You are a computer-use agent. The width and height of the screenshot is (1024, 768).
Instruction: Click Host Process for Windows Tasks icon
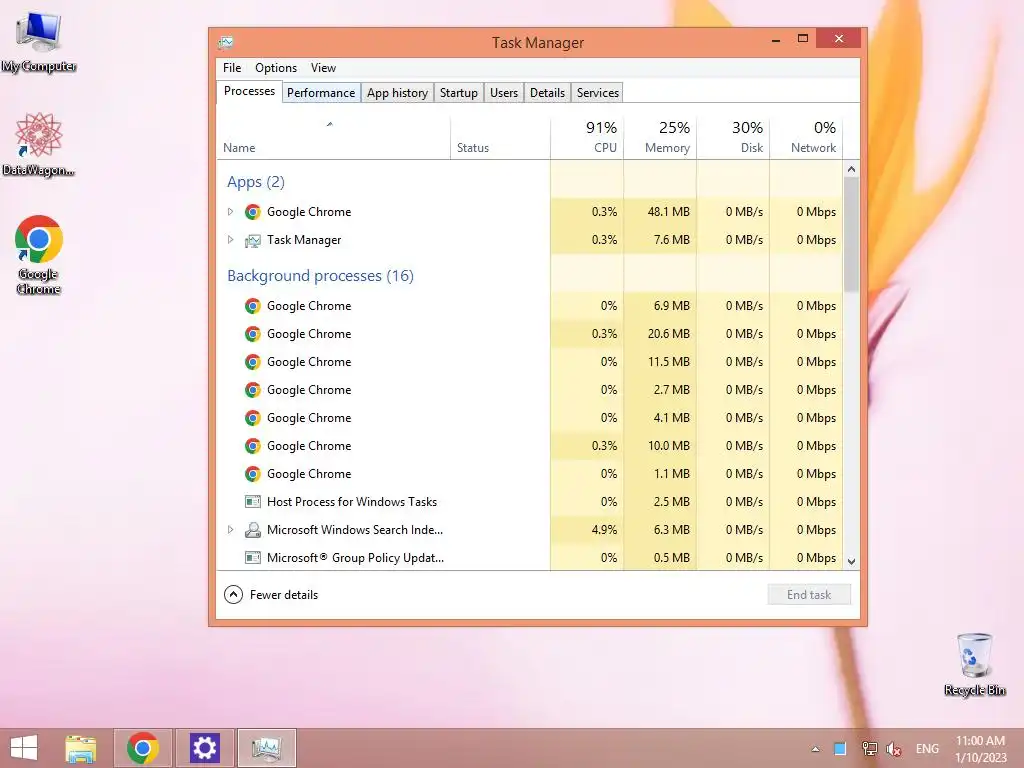(x=253, y=502)
